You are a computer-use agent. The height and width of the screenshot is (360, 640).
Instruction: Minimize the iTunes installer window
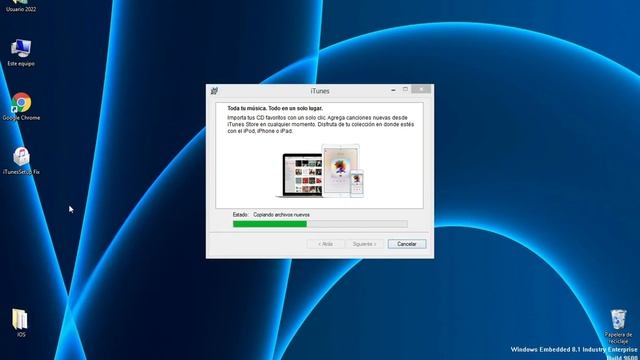click(393, 90)
